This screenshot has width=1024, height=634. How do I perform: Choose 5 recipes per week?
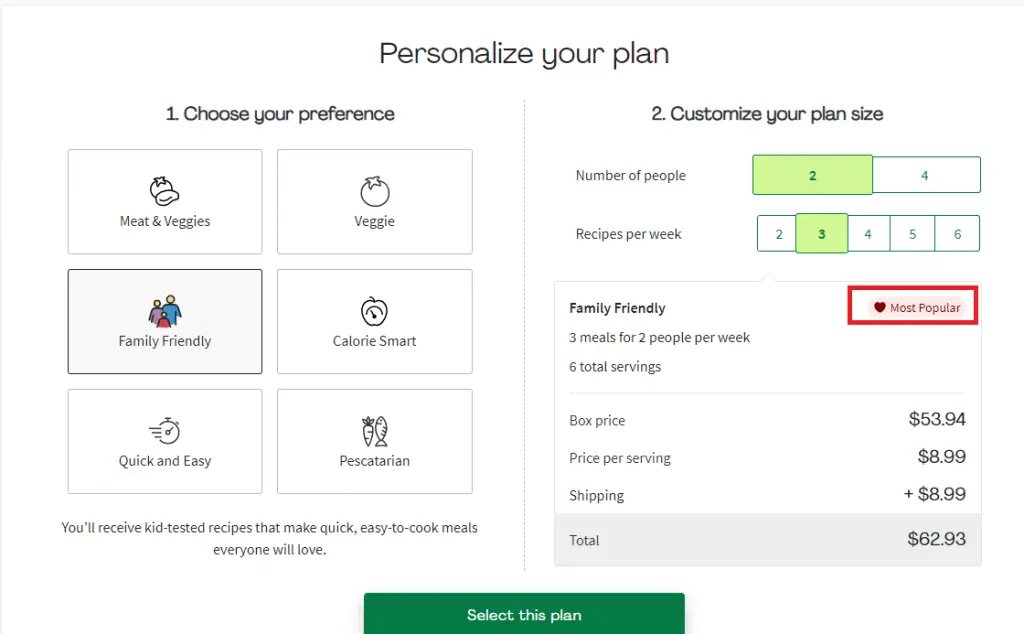(912, 234)
